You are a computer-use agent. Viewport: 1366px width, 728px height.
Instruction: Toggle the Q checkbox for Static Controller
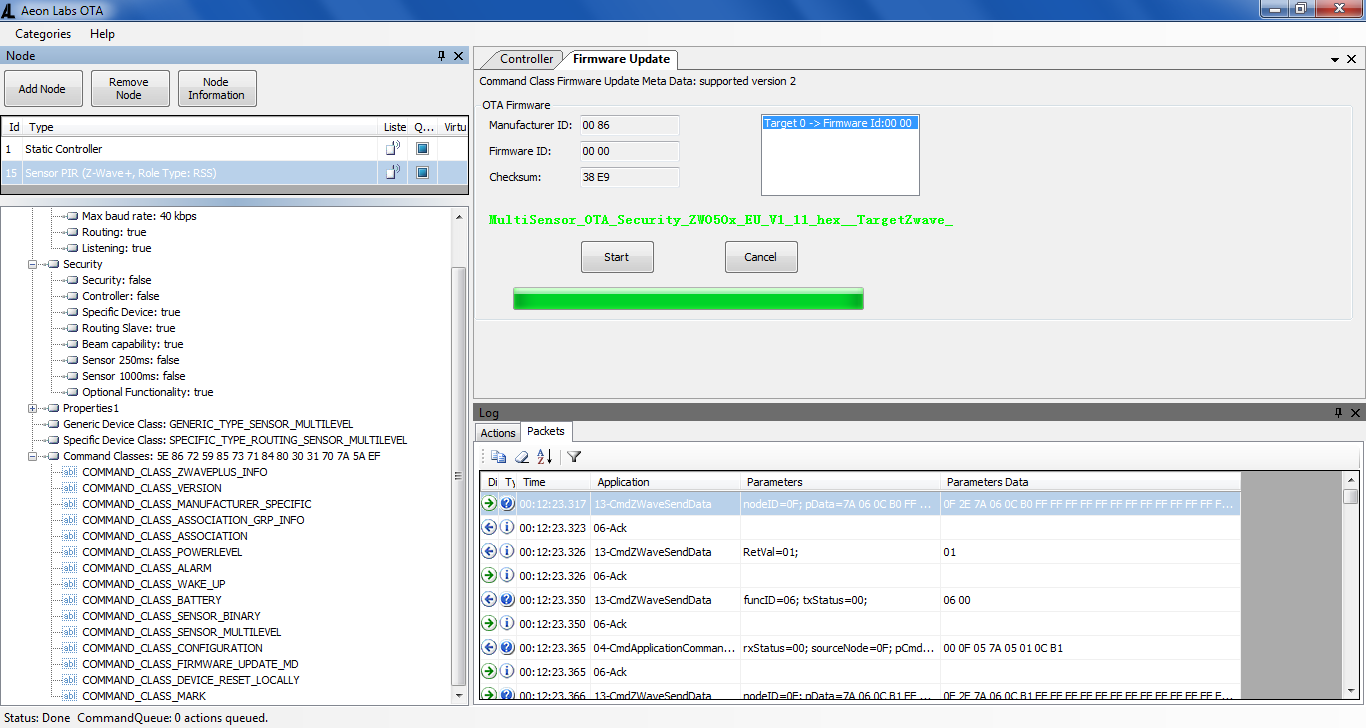tap(422, 149)
